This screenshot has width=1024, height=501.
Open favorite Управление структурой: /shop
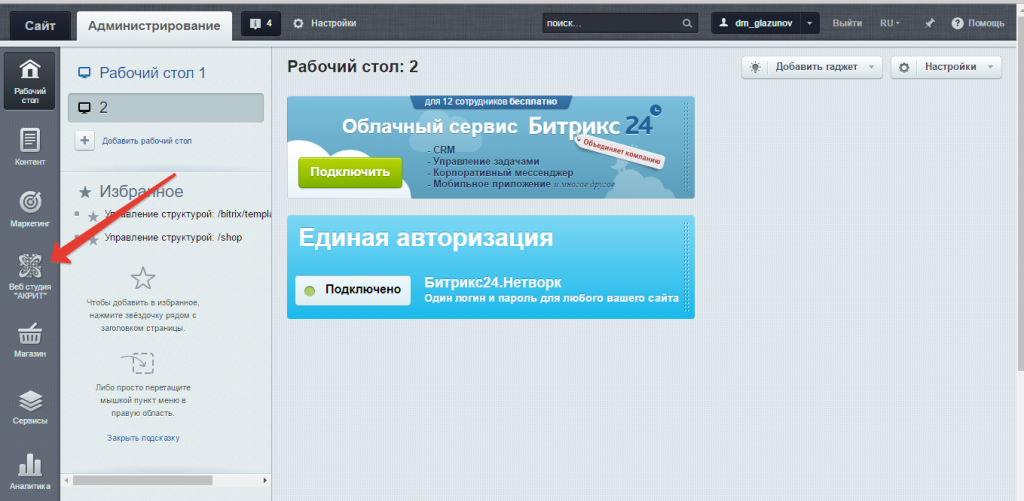(x=173, y=238)
